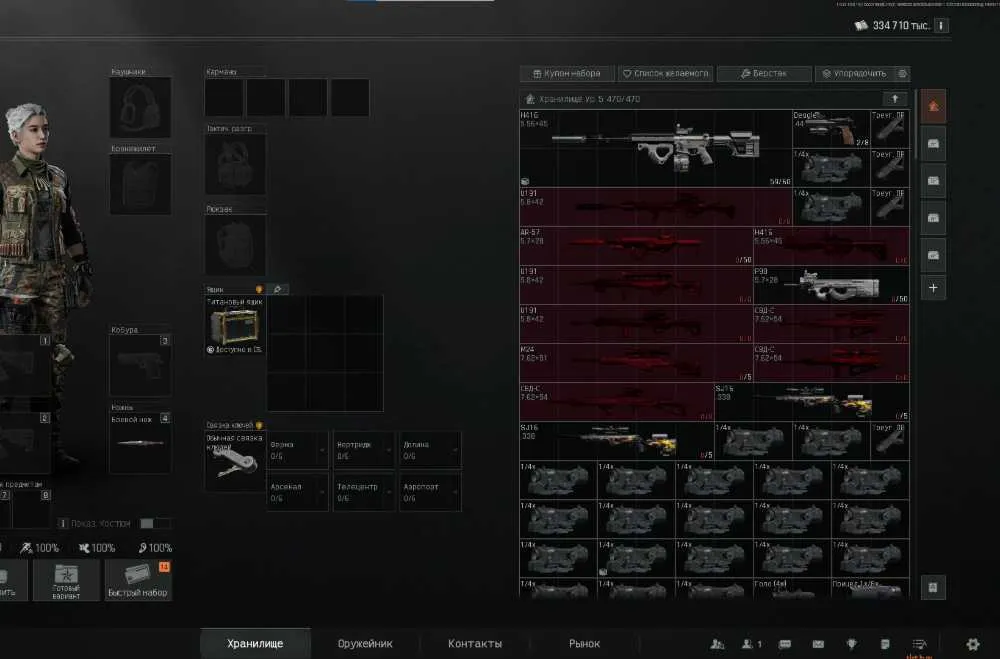This screenshot has height=659, width=1000.
Task: Switch to the Оружейник tab
Action: (365, 644)
